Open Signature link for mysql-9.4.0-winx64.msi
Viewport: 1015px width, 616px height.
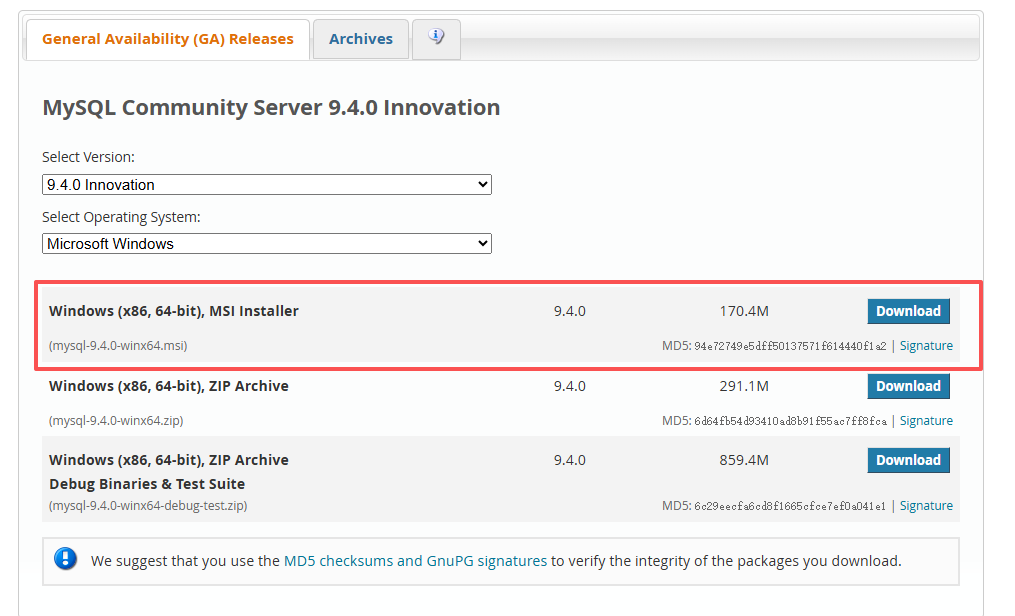pos(926,346)
